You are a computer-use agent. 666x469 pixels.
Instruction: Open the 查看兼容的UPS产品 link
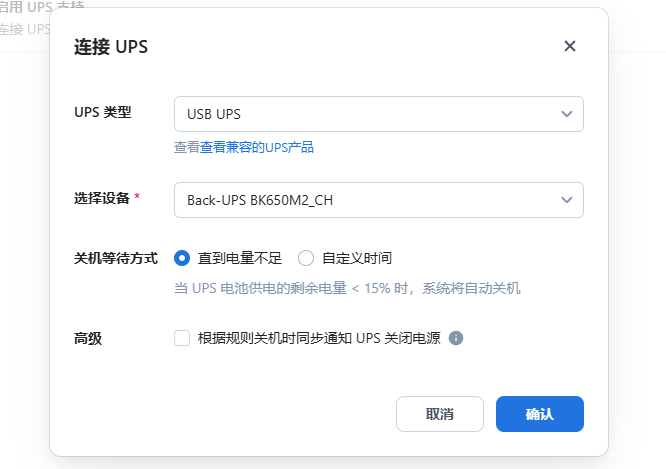click(x=257, y=147)
